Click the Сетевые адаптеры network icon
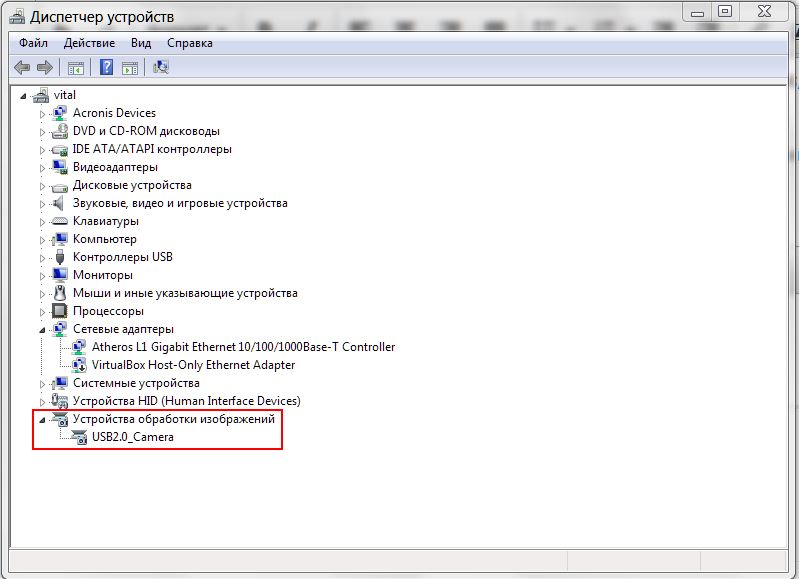Screen dimensions: 799x579 coord(60,329)
